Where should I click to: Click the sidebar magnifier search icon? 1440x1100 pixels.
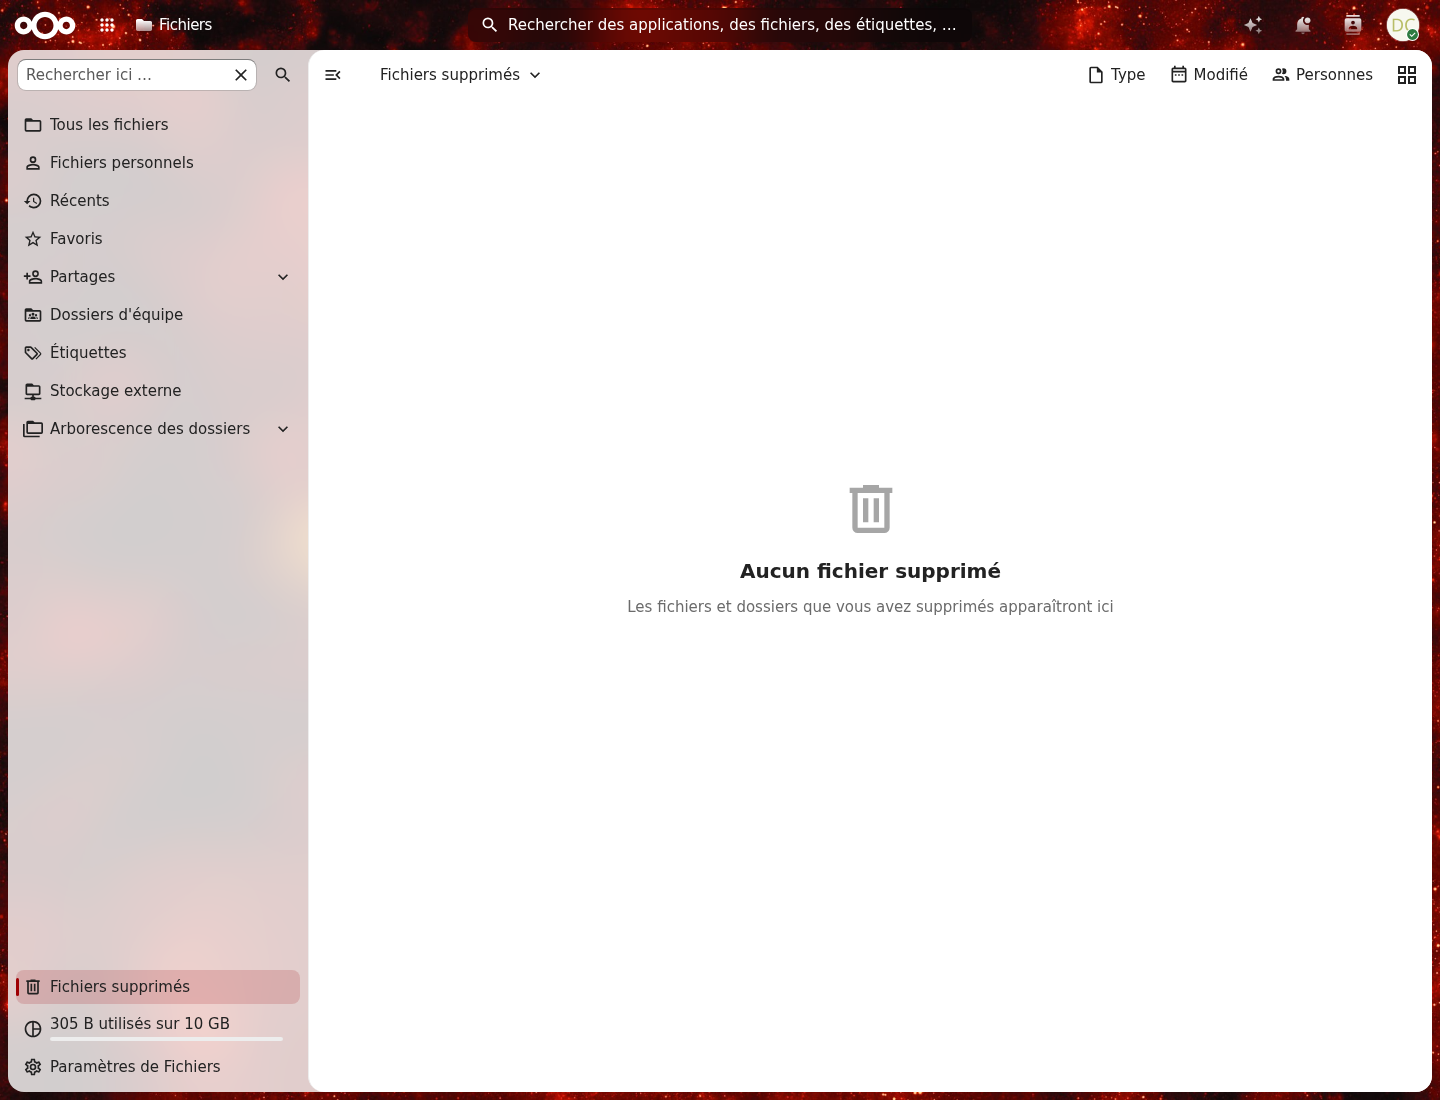pyautogui.click(x=283, y=75)
